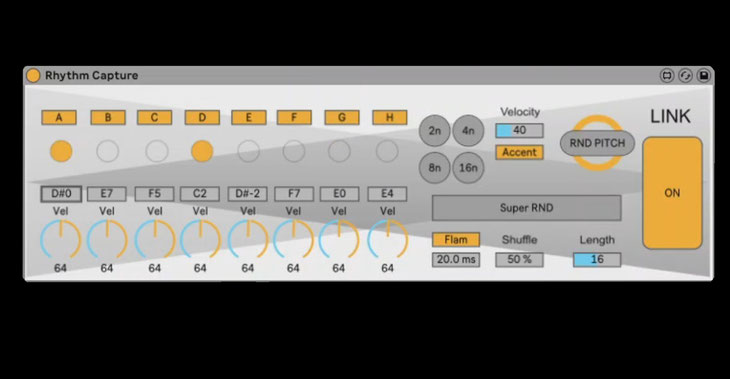
Task: Select the 2n note division button
Action: [434, 131]
